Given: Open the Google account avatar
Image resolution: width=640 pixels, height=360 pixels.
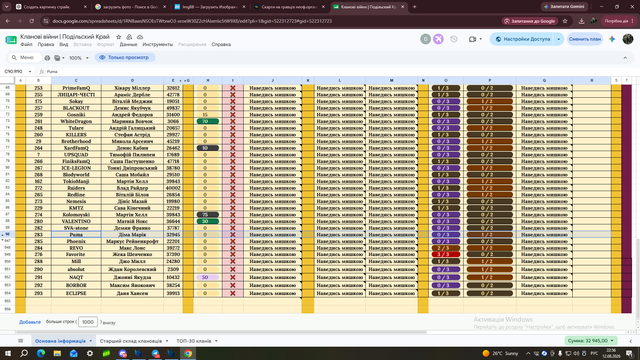Looking at the screenshot, I should 628,39.
